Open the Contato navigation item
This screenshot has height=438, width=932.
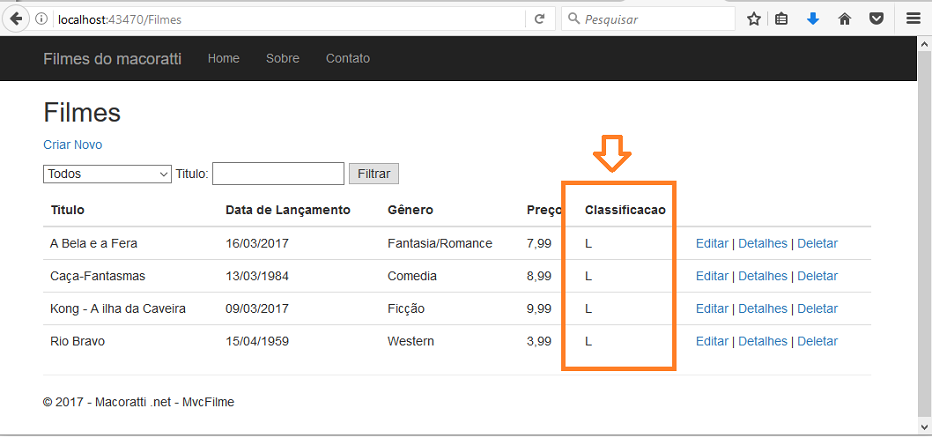pyautogui.click(x=348, y=58)
